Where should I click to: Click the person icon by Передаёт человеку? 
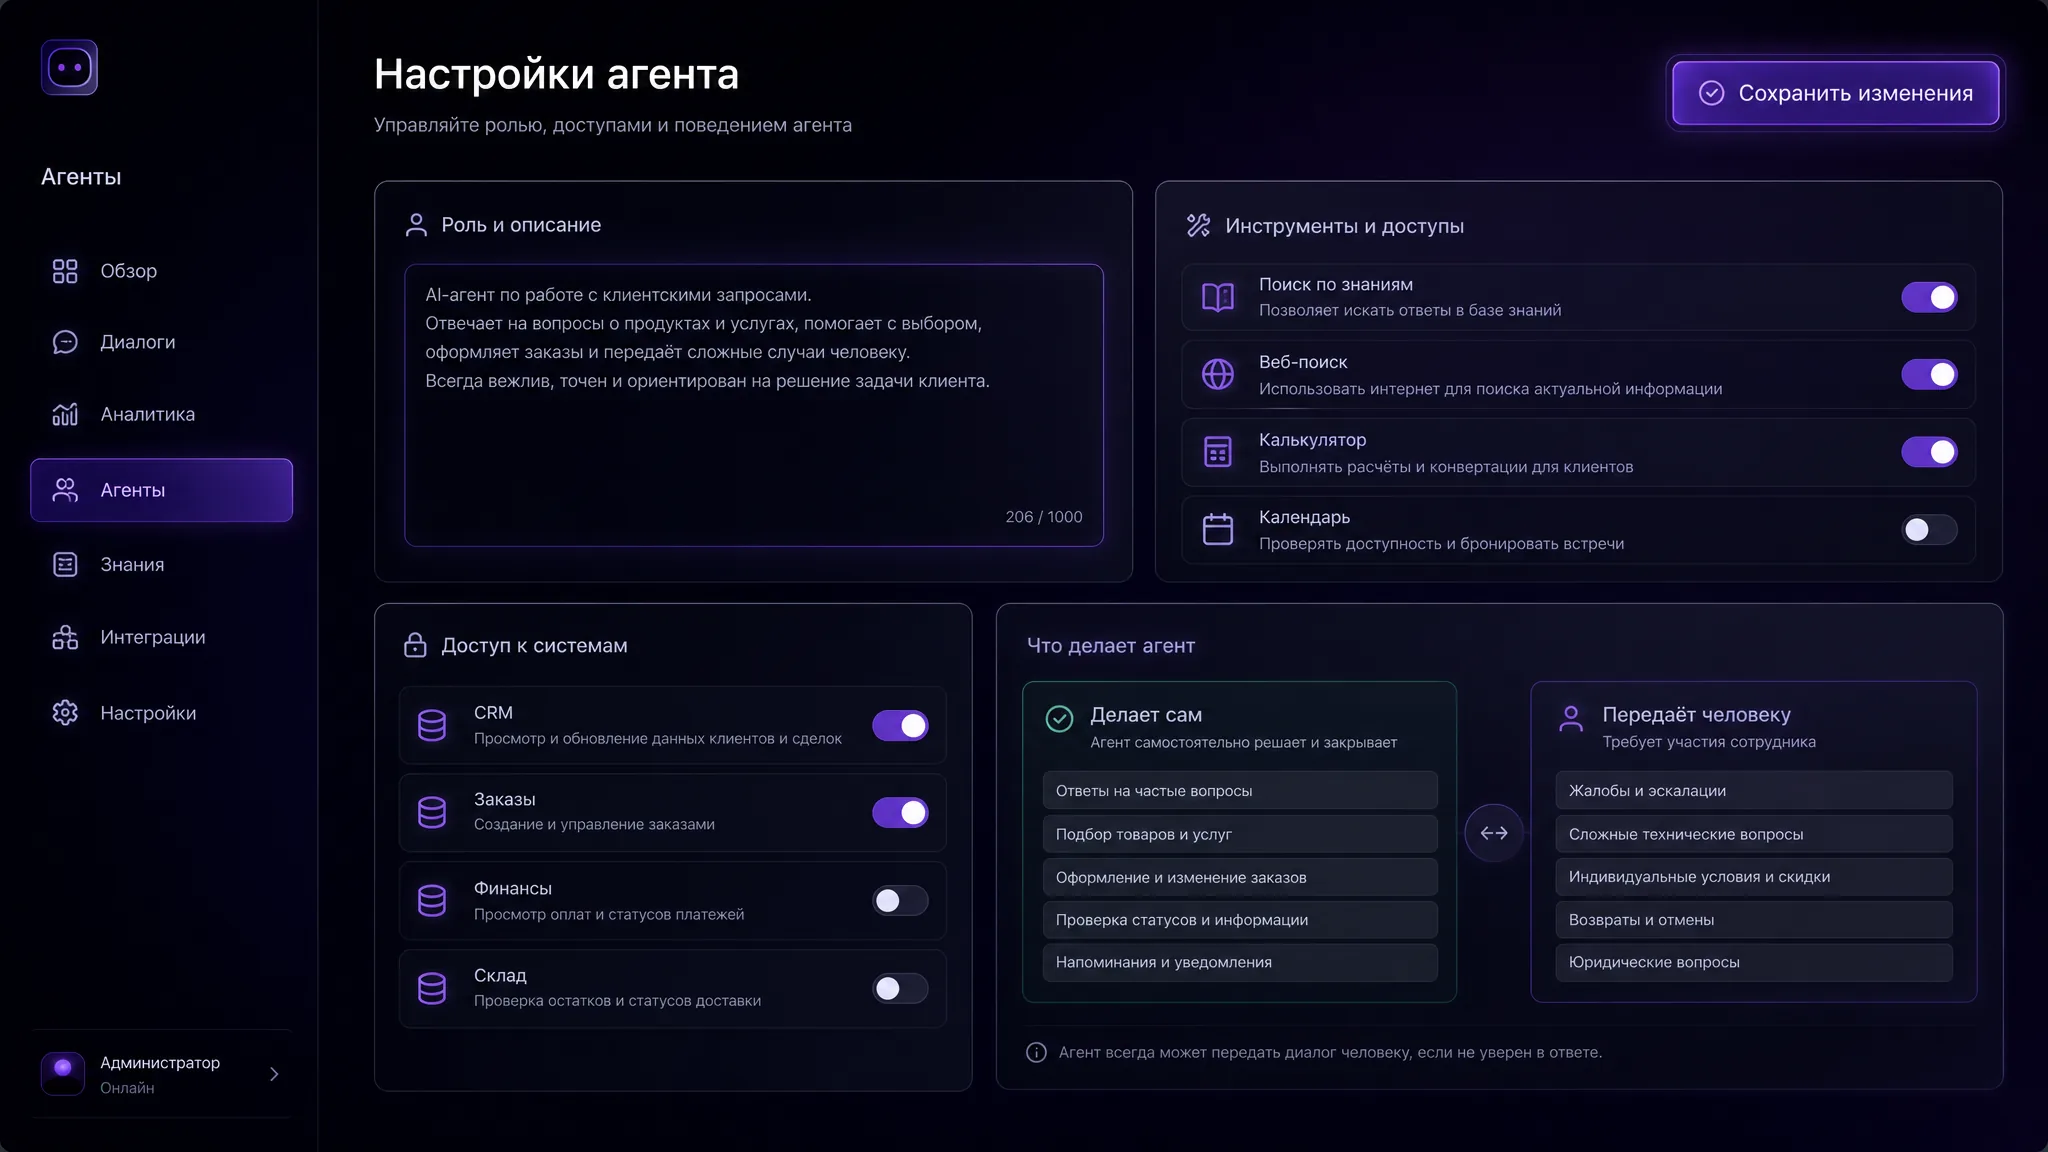tap(1571, 718)
